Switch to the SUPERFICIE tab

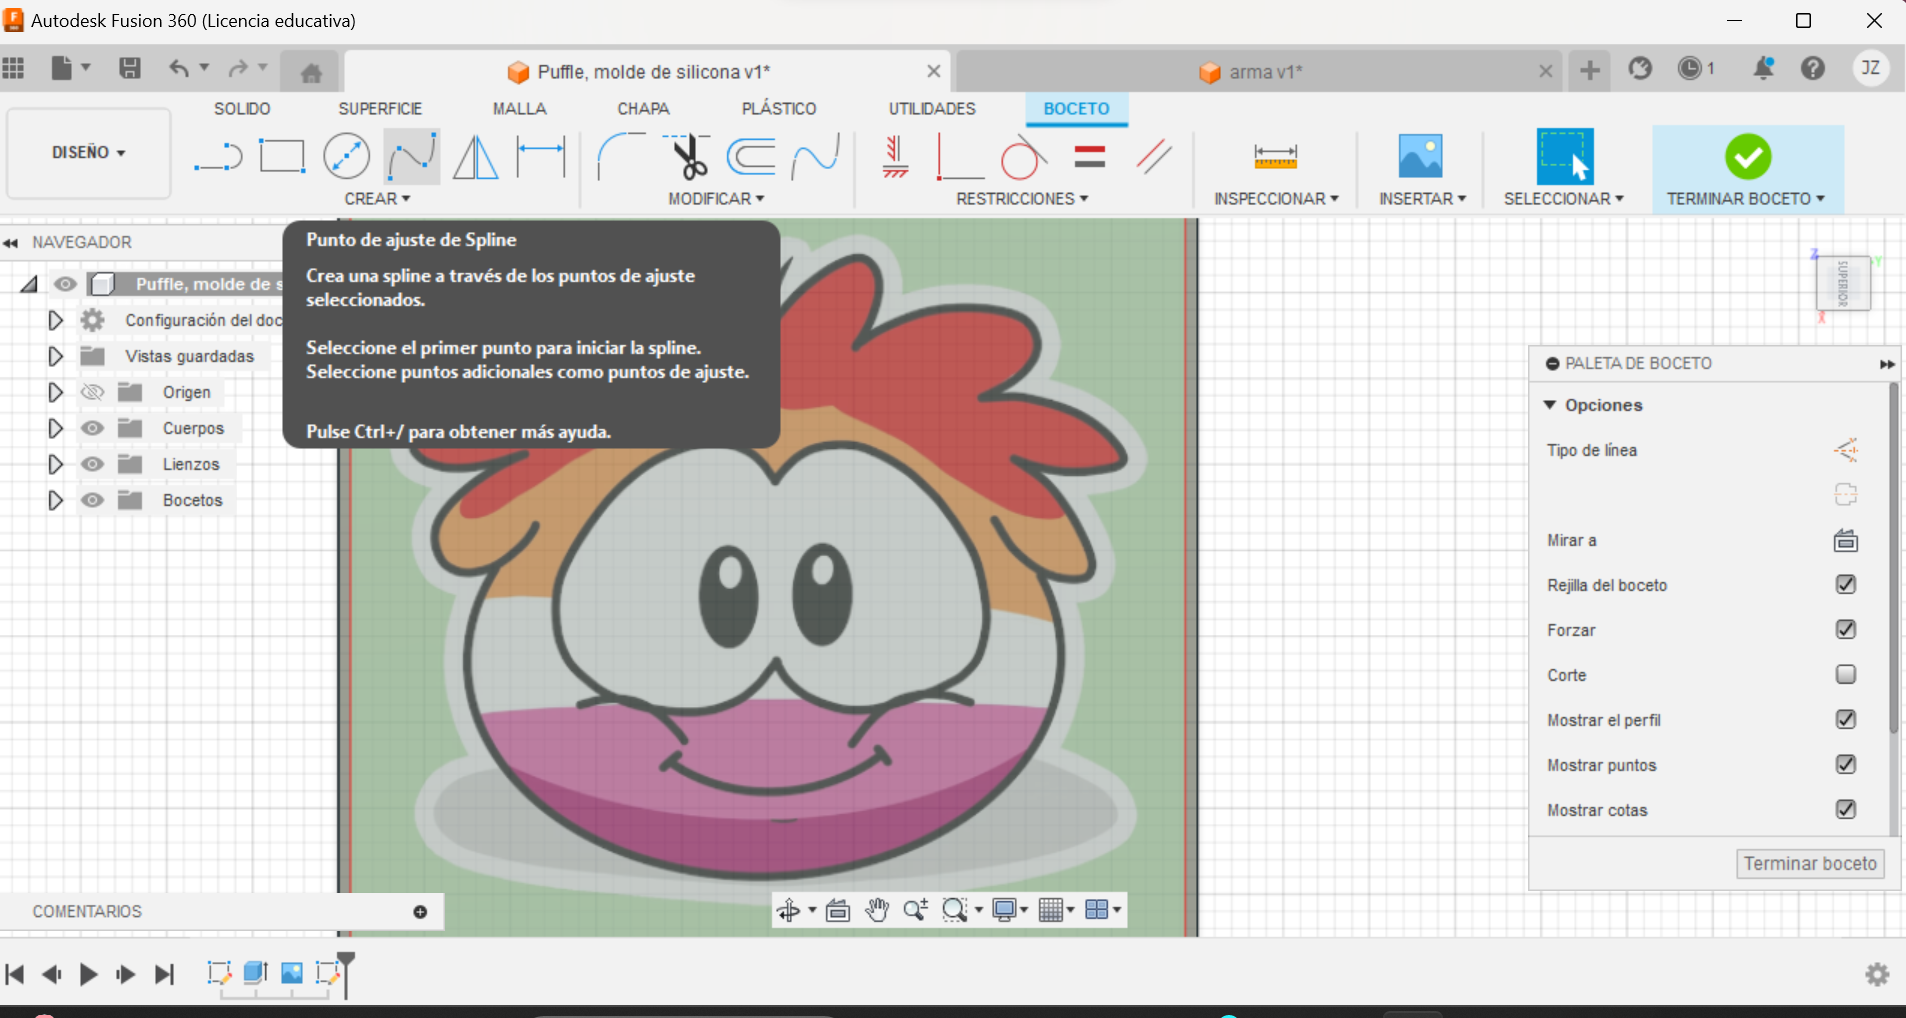(x=380, y=109)
